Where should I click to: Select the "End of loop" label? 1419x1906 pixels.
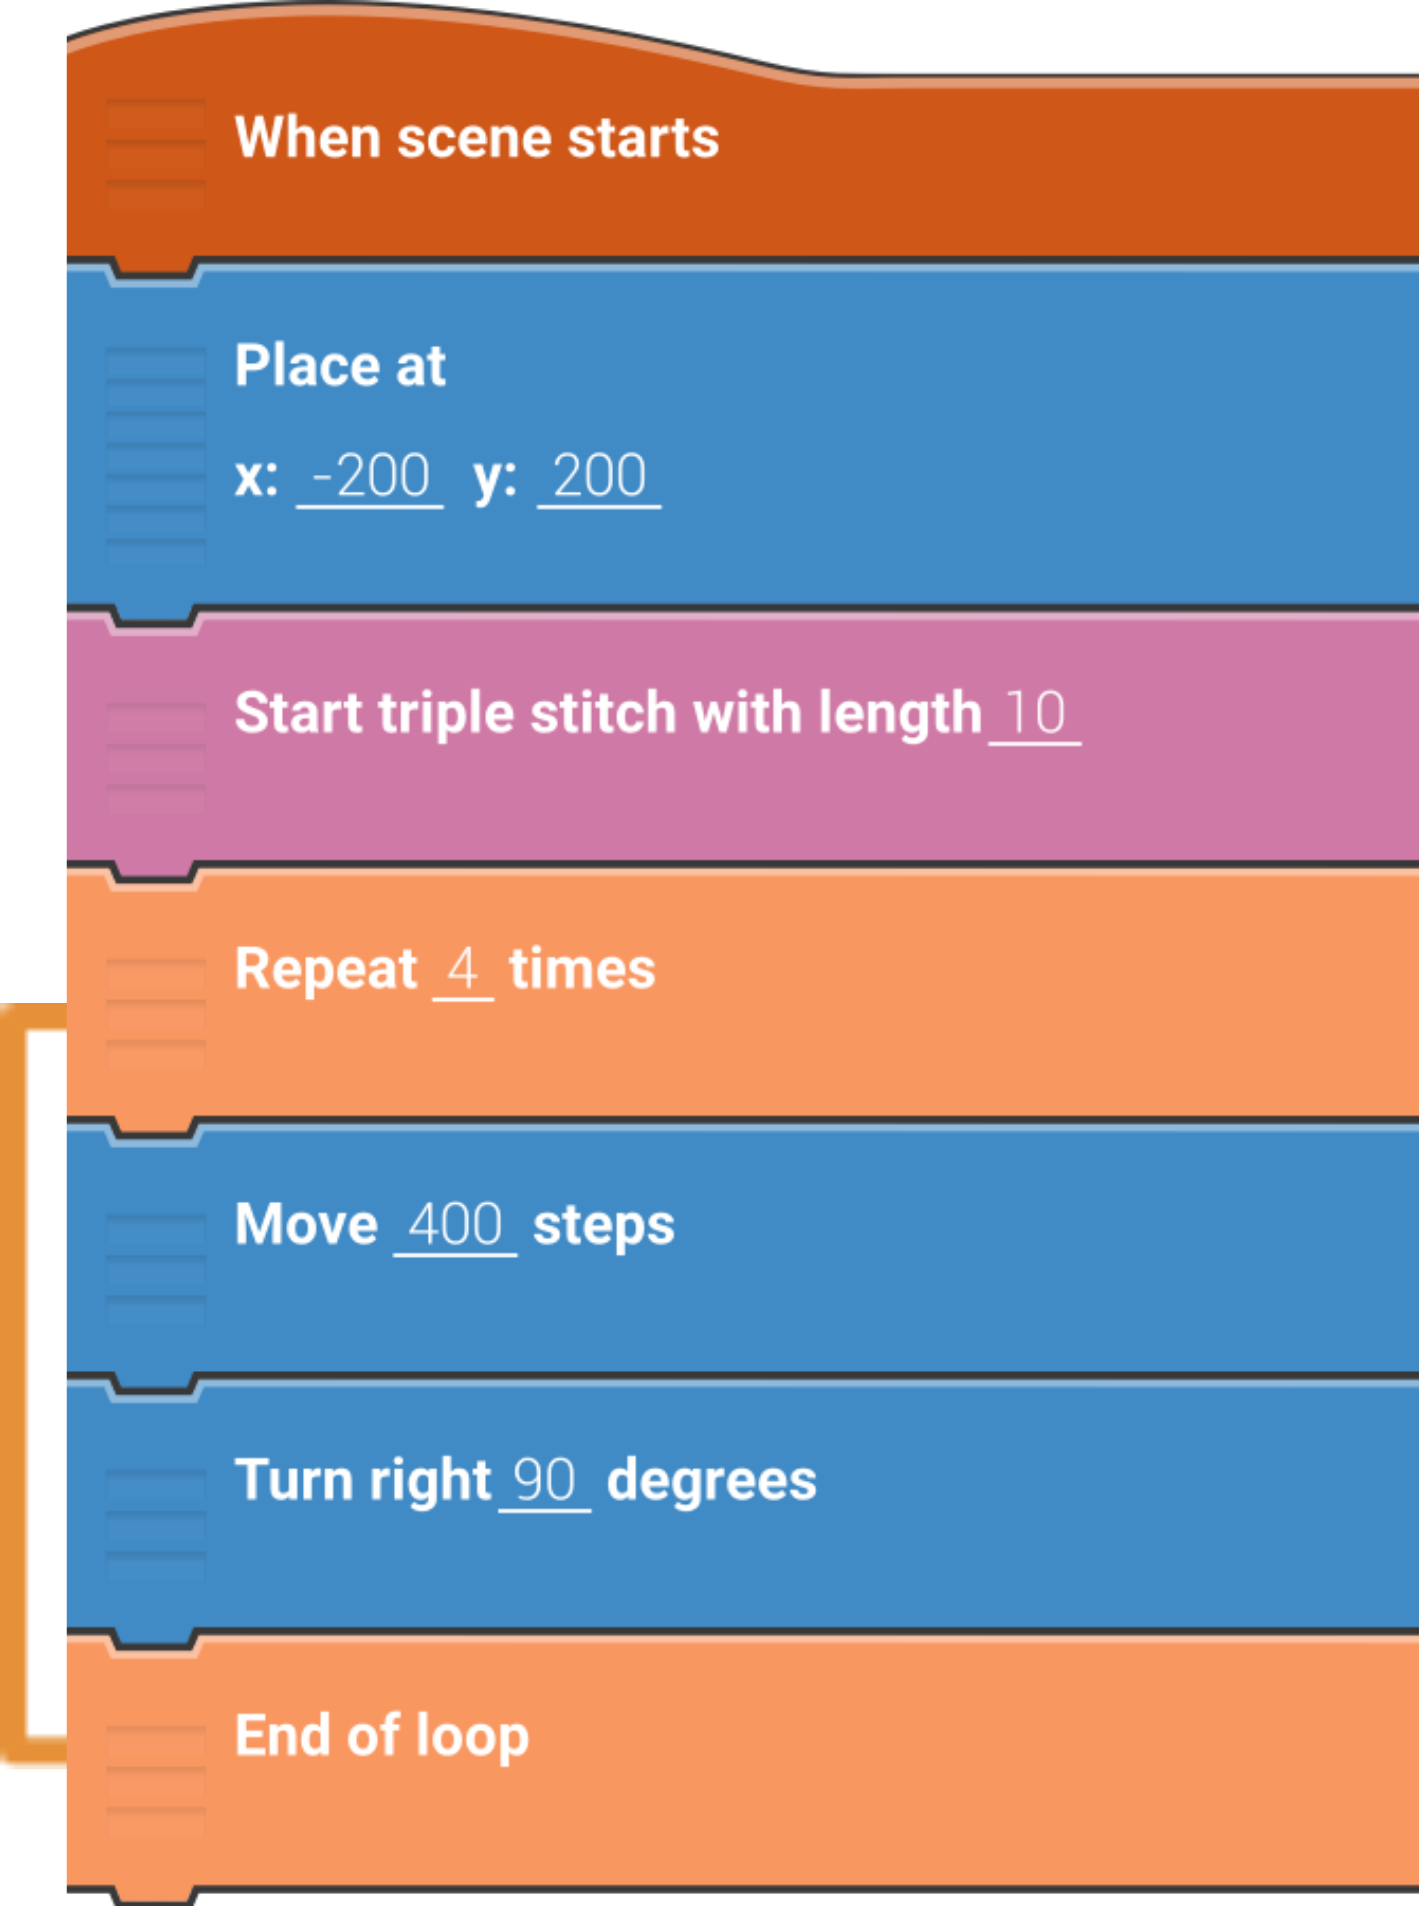click(382, 1736)
